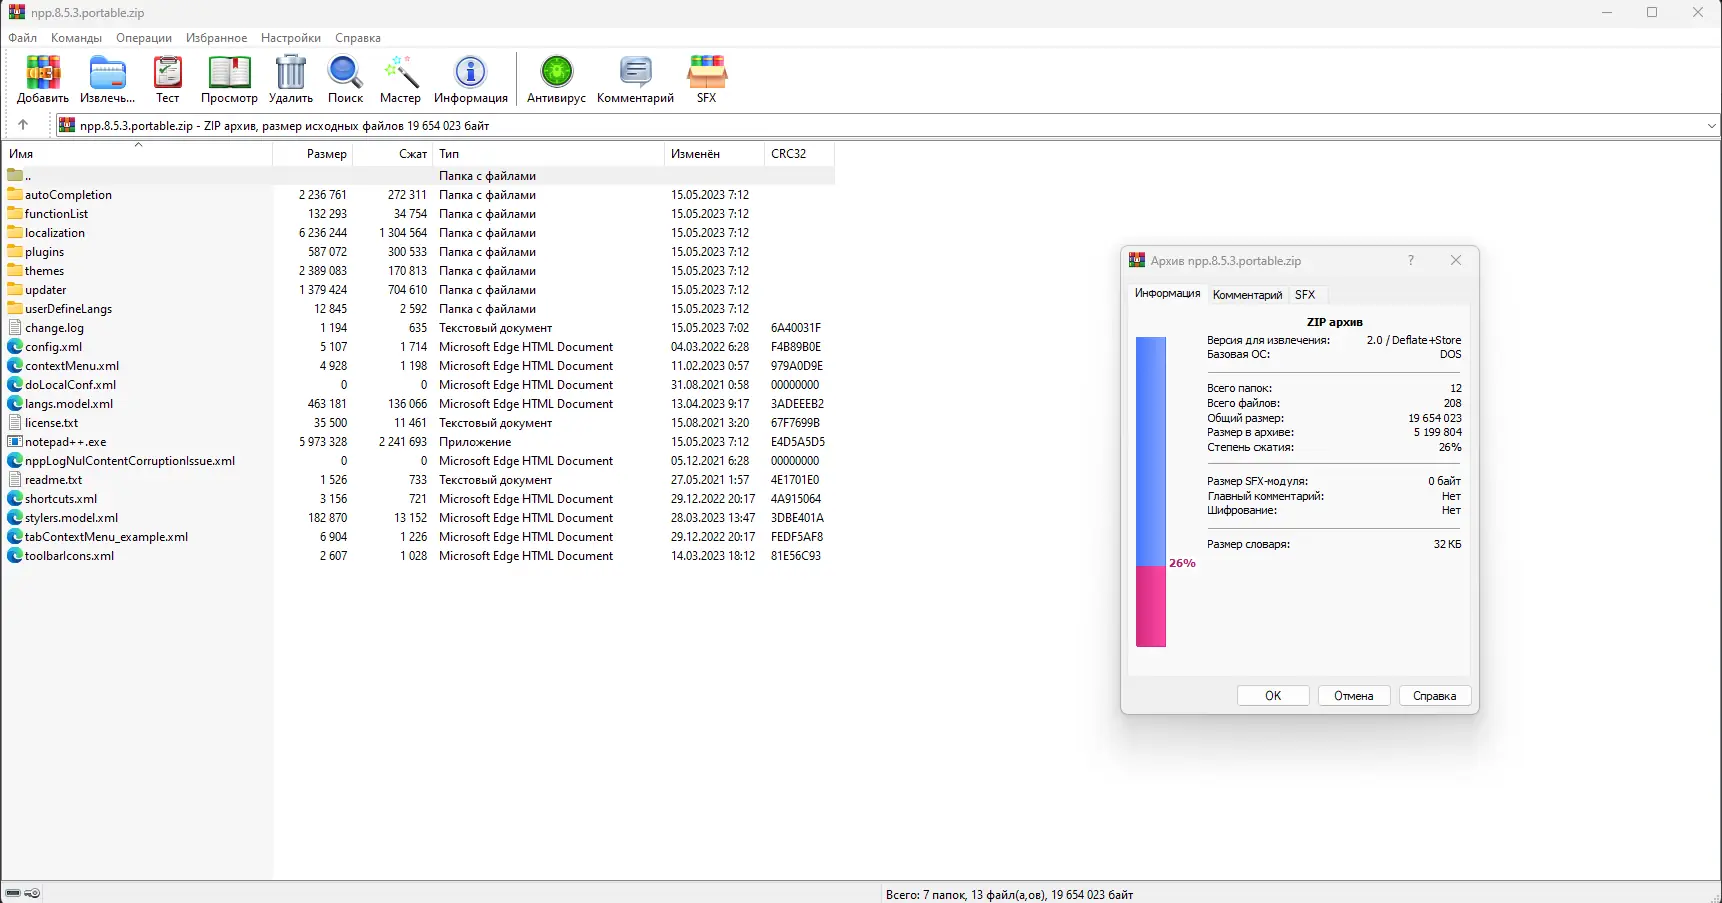
Task: Open the Комментарий toolbar tool
Action: point(635,73)
